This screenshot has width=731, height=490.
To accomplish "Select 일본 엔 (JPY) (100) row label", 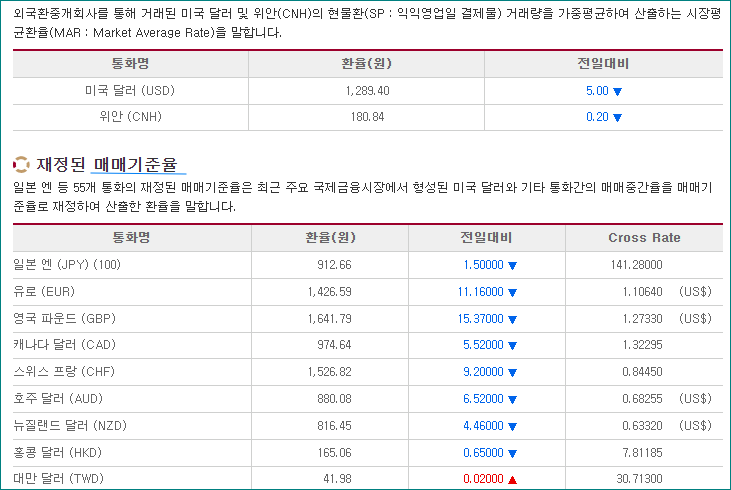I will 67,265.
